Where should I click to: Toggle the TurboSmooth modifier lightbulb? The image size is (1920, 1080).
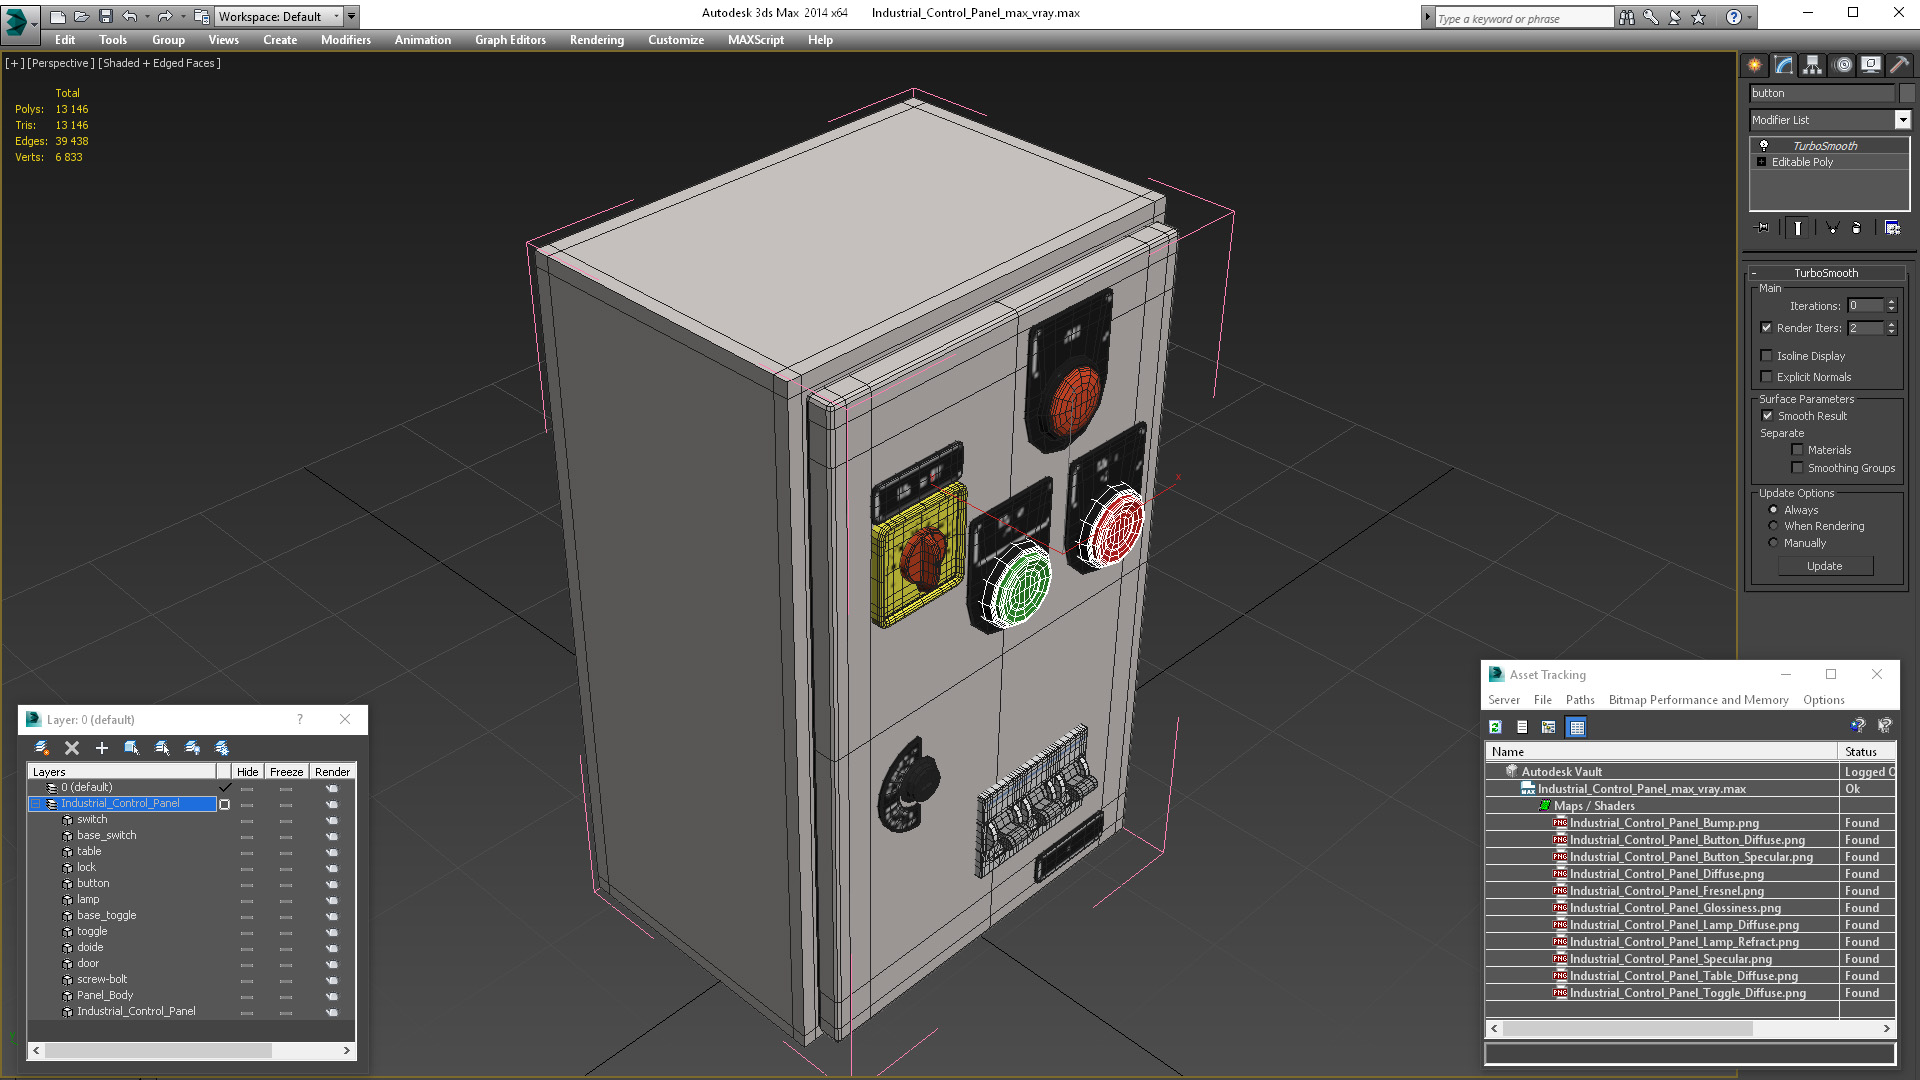(1764, 146)
